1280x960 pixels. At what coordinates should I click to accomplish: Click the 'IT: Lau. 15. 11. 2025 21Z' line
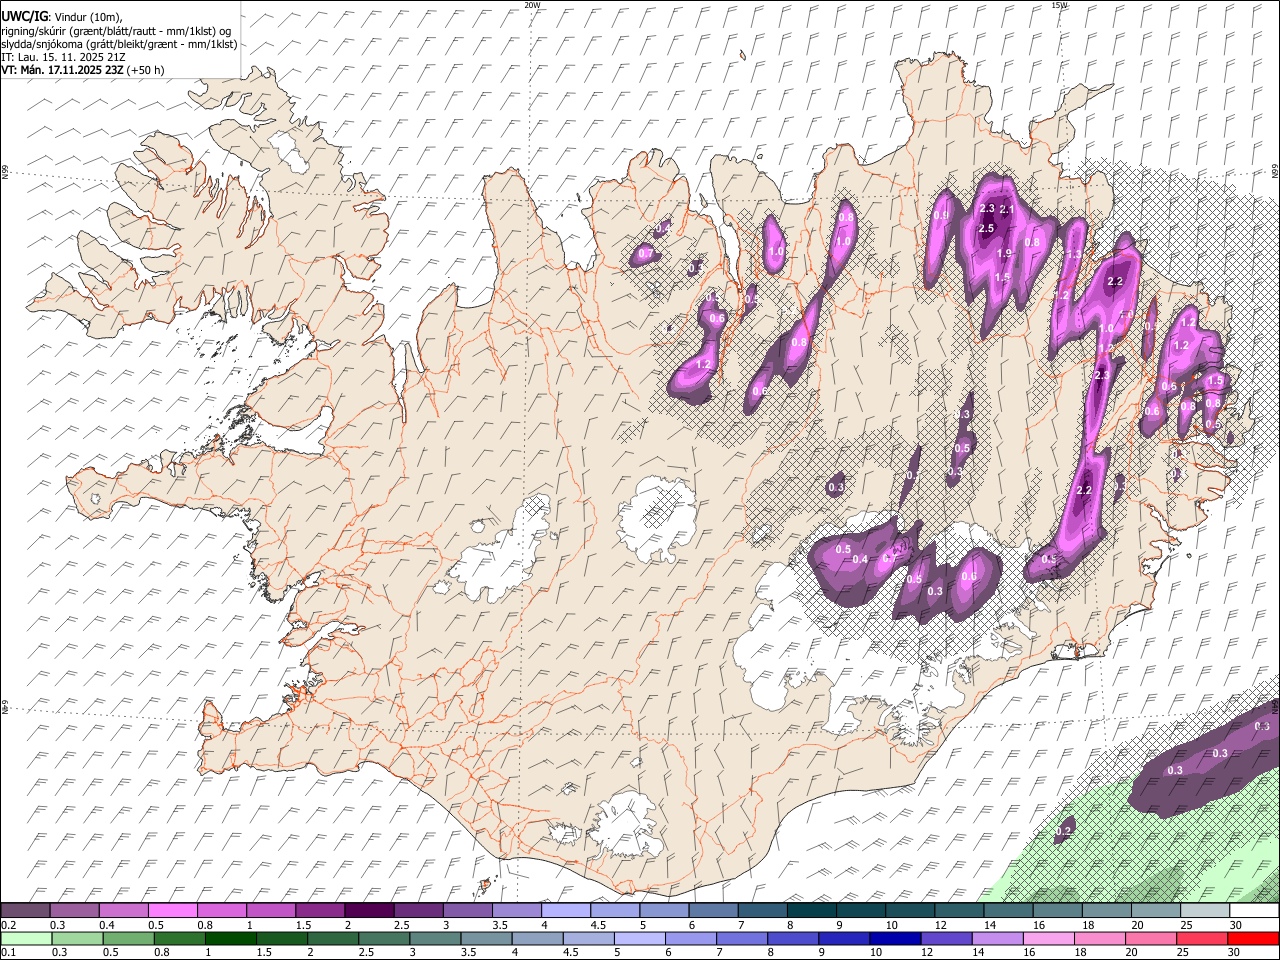[64, 57]
